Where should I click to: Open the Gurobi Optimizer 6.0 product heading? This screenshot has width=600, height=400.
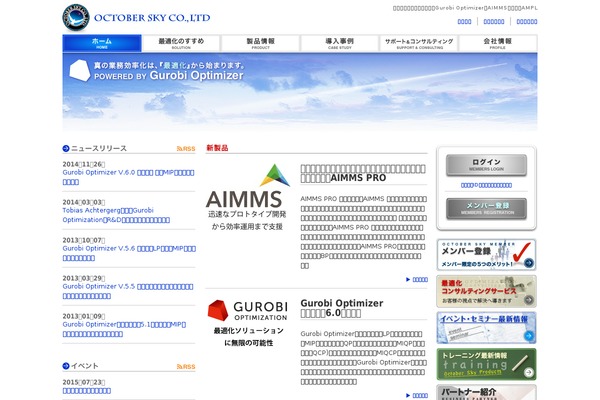click(x=342, y=308)
